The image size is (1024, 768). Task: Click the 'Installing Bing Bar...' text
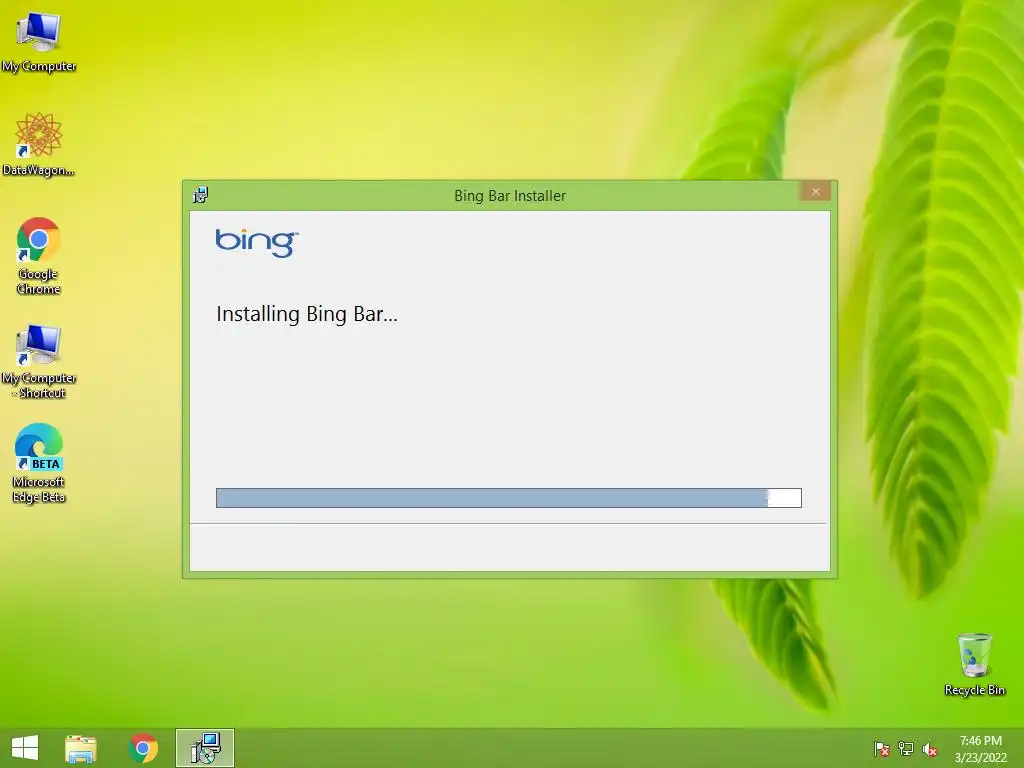pyautogui.click(x=307, y=314)
